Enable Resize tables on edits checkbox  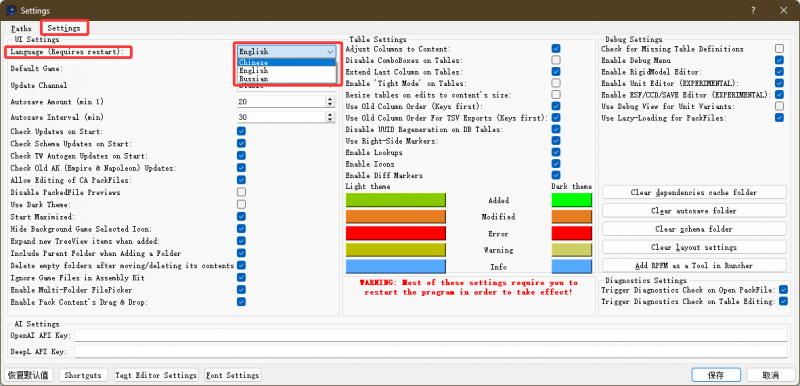click(556, 95)
